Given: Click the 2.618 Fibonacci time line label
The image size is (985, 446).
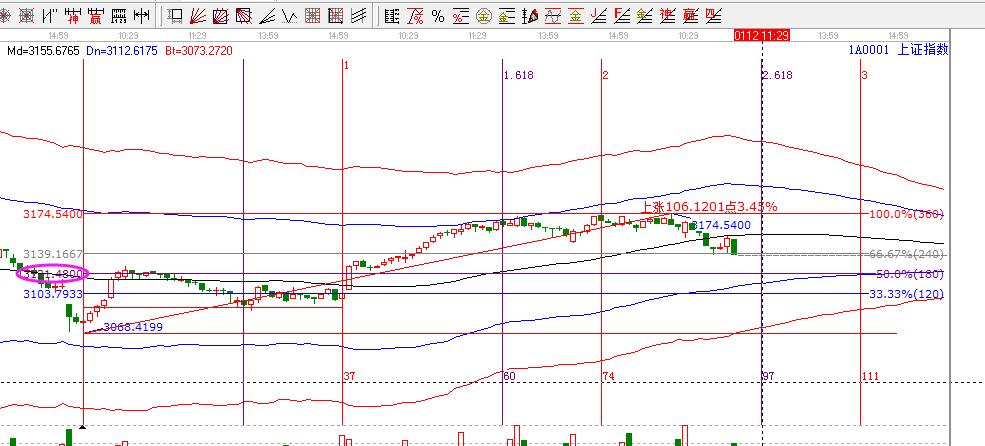Looking at the screenshot, I should (x=778, y=75).
